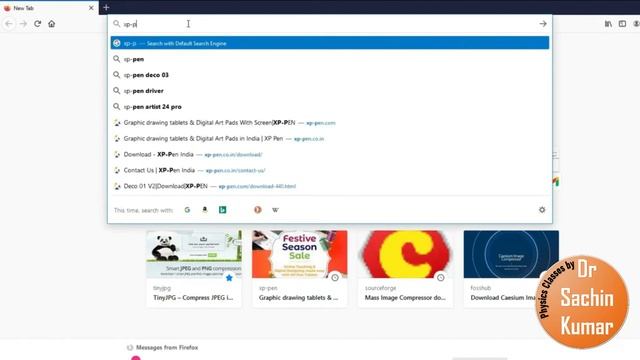640x360 pixels.
Task: Open a new tab with plus button
Action: [106, 7]
